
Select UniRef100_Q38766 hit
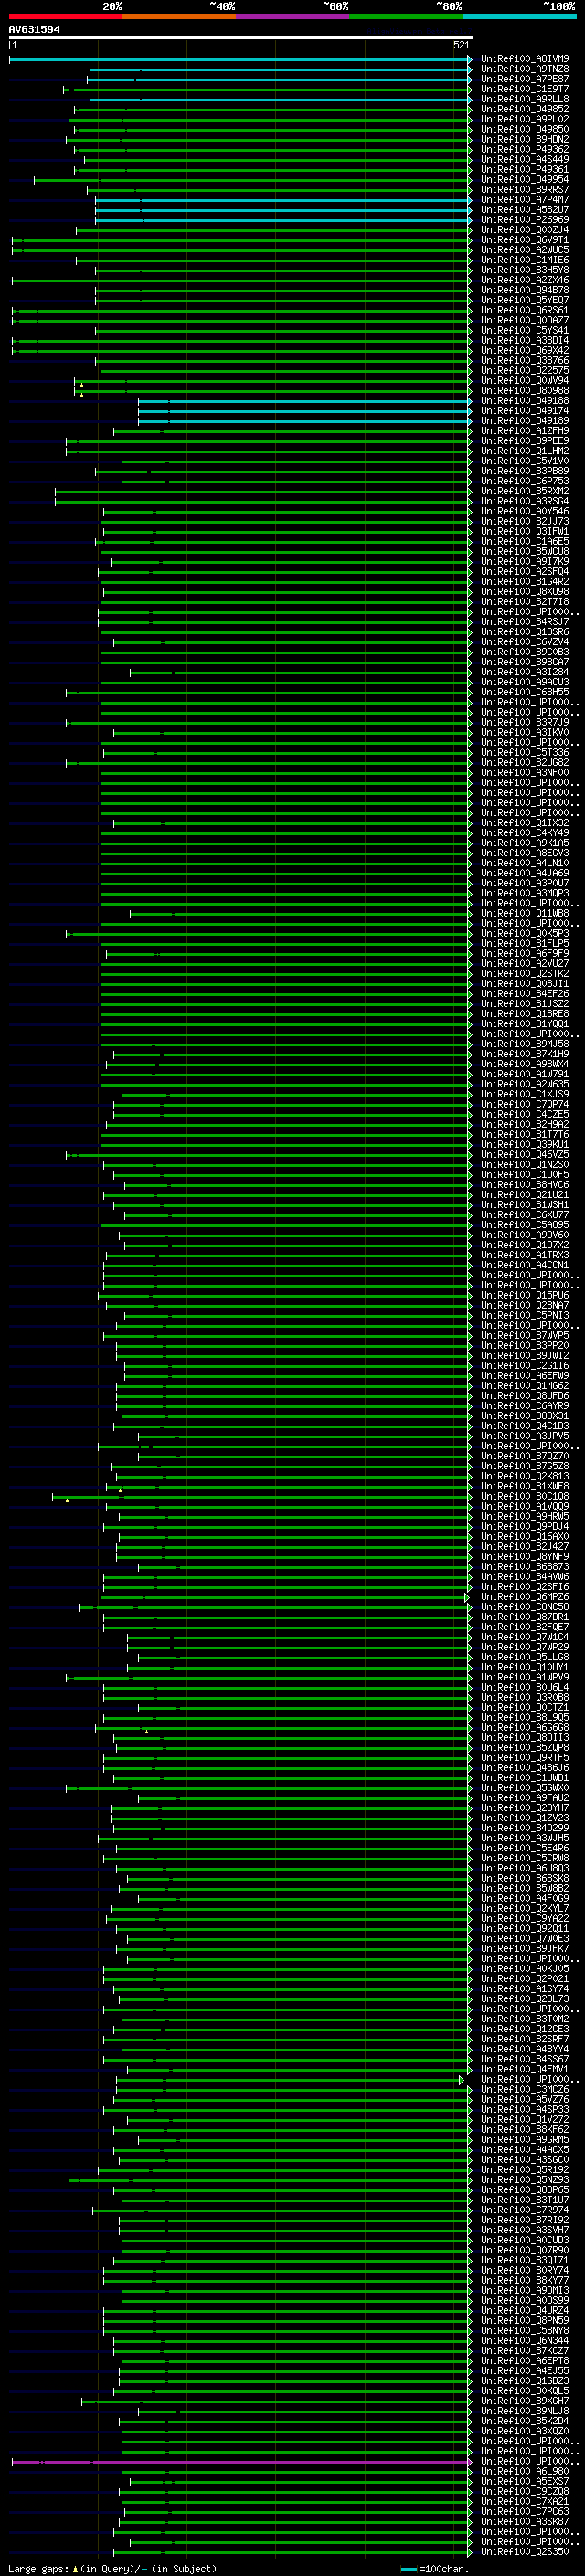pos(525,360)
